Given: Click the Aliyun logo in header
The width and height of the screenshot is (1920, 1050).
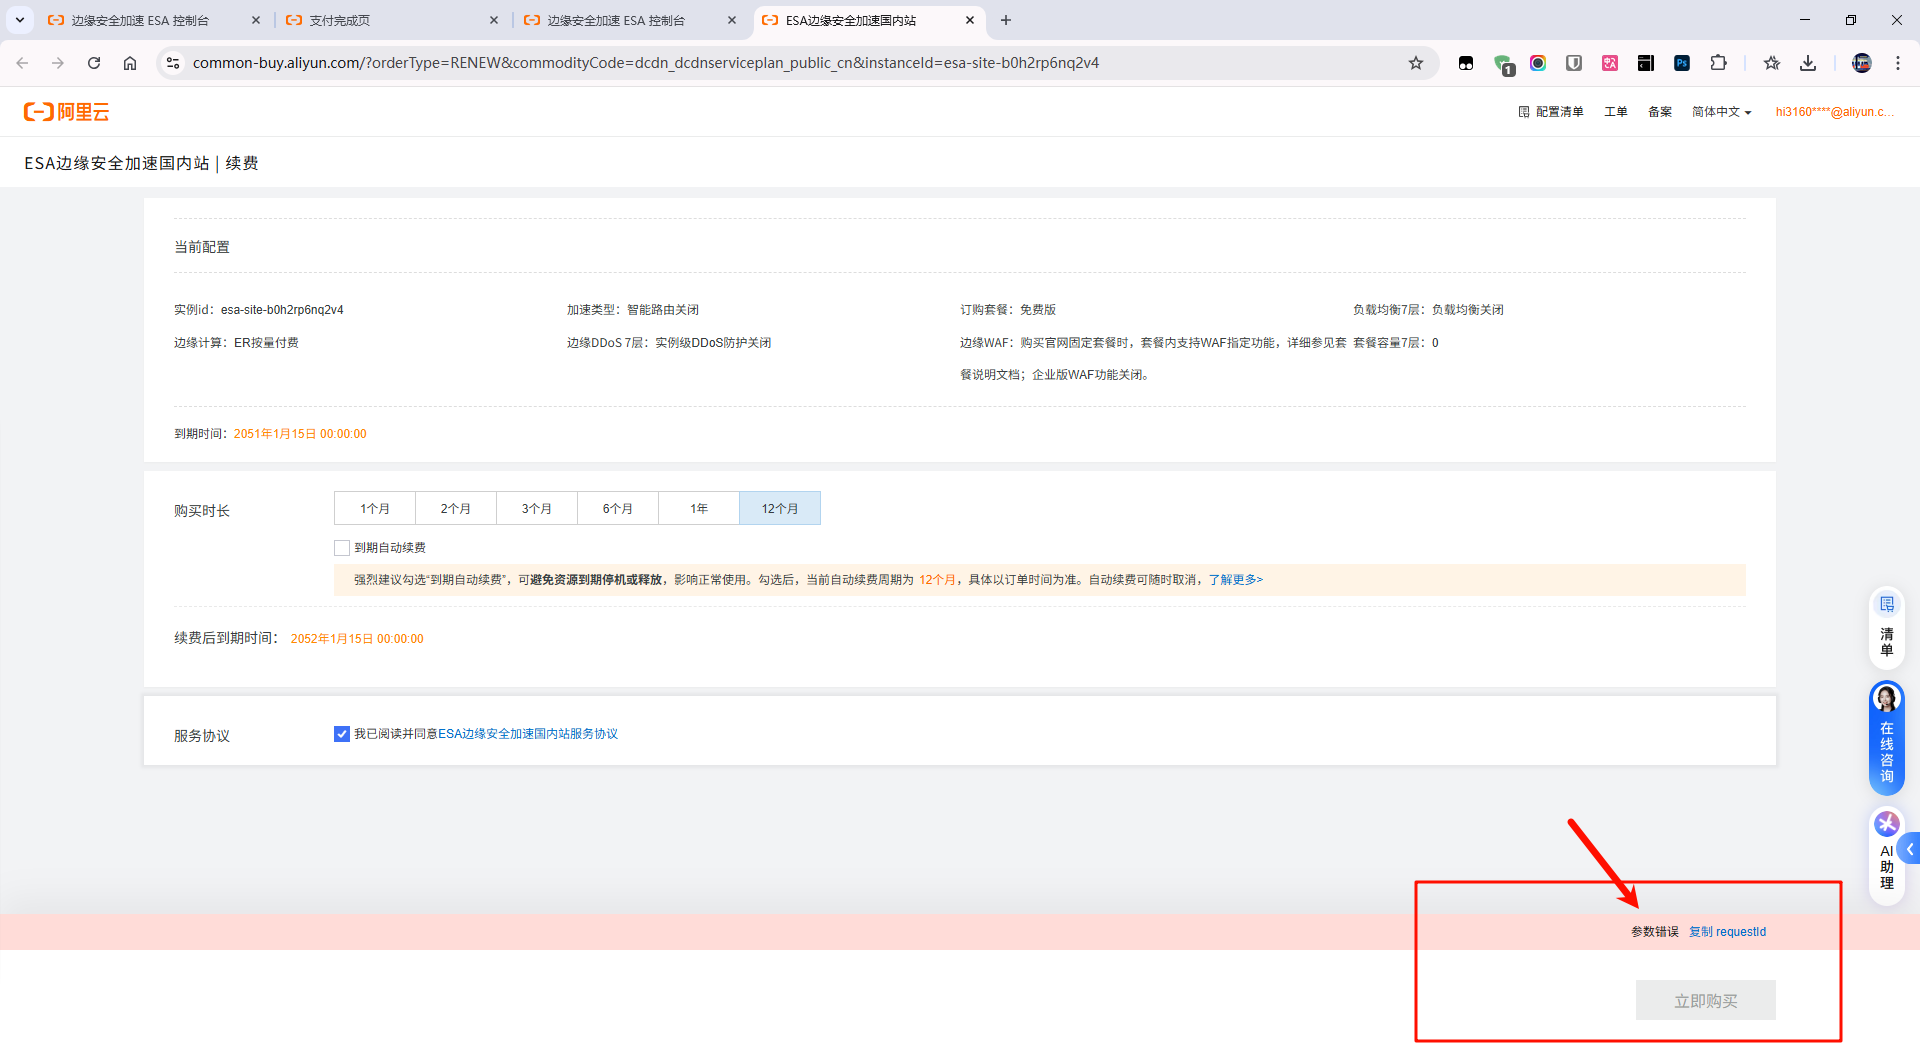Looking at the screenshot, I should click(x=66, y=112).
